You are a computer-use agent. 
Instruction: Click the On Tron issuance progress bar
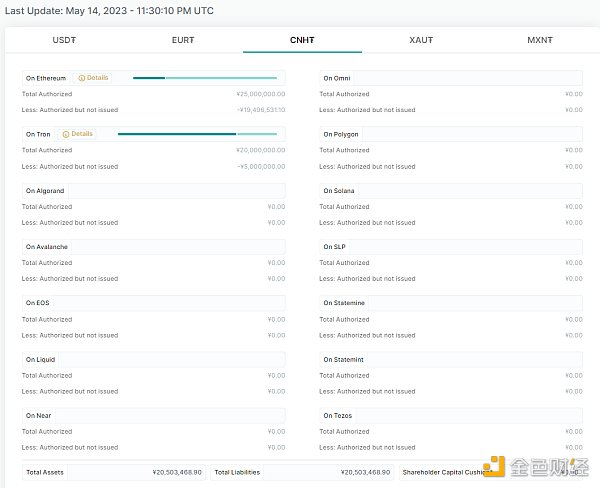tap(196, 134)
